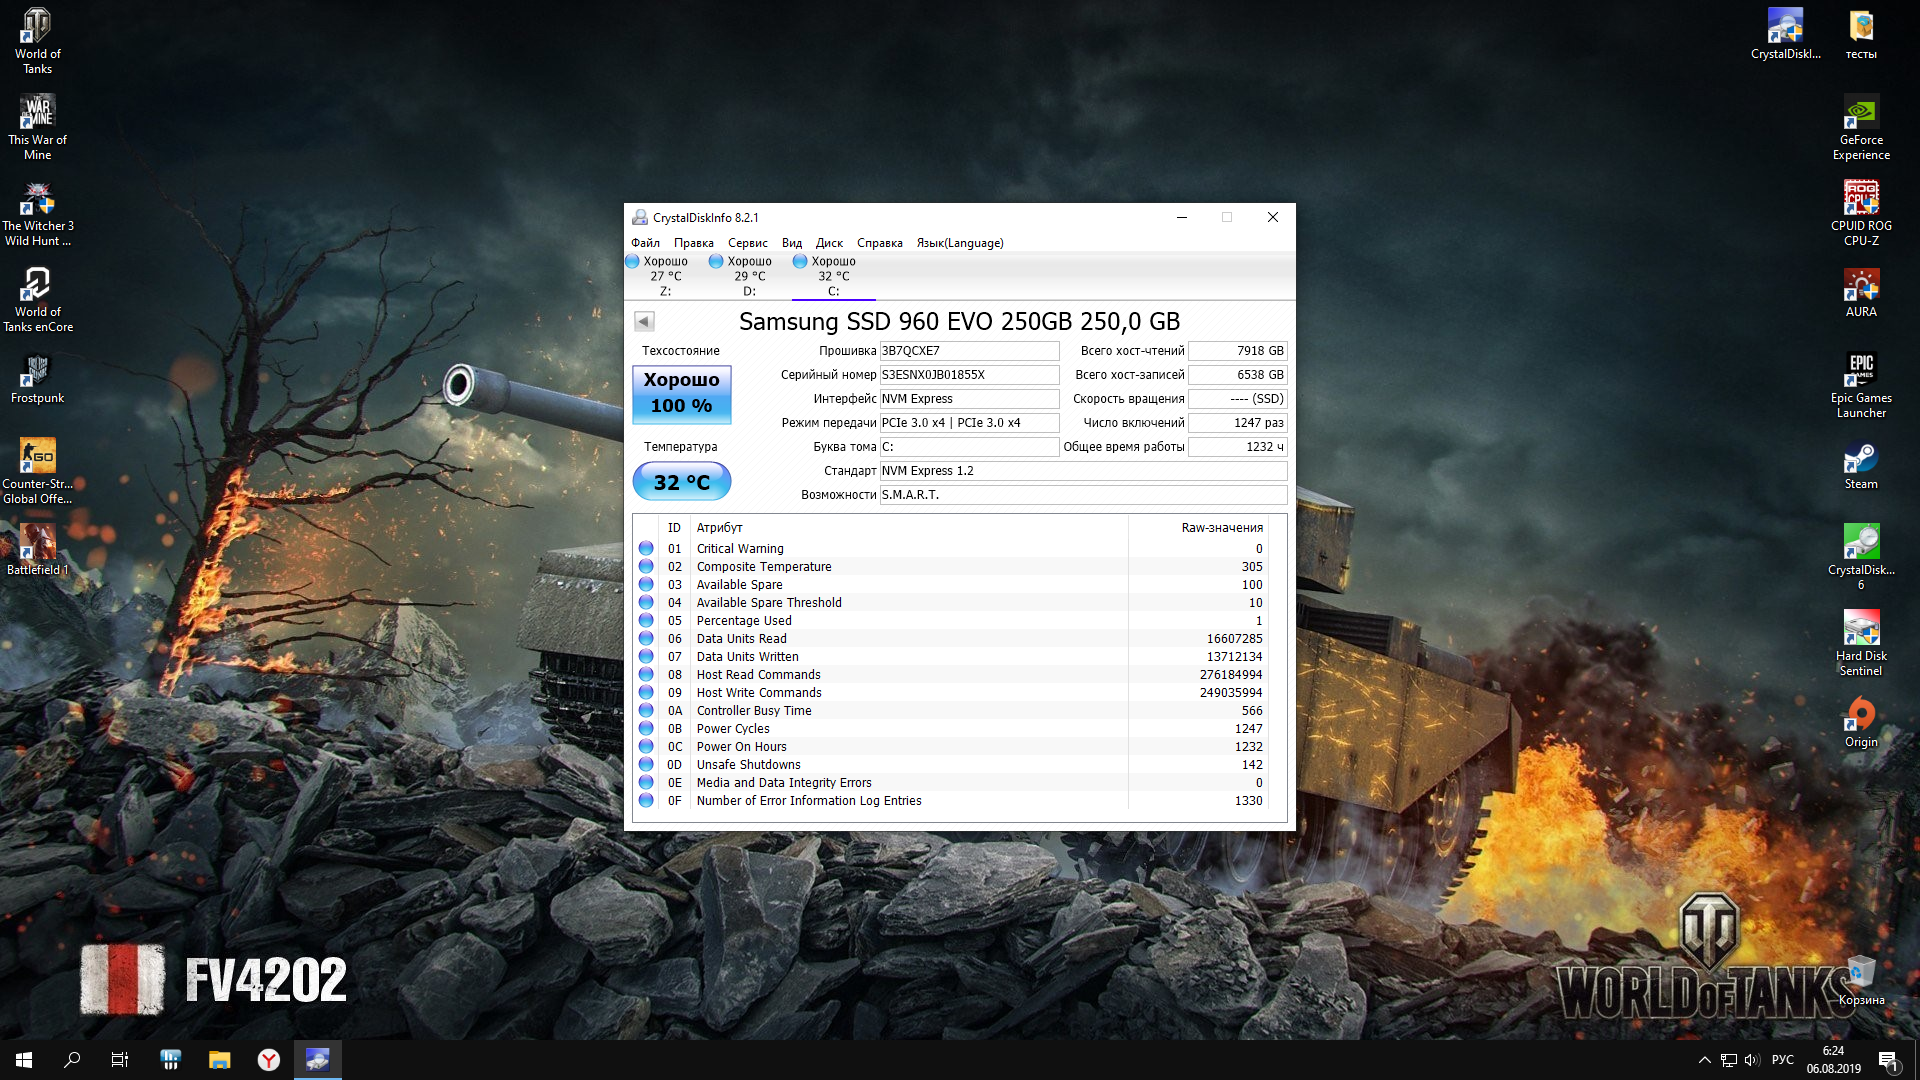Click the previous disk arrow button
The image size is (1920, 1080).
644,321
